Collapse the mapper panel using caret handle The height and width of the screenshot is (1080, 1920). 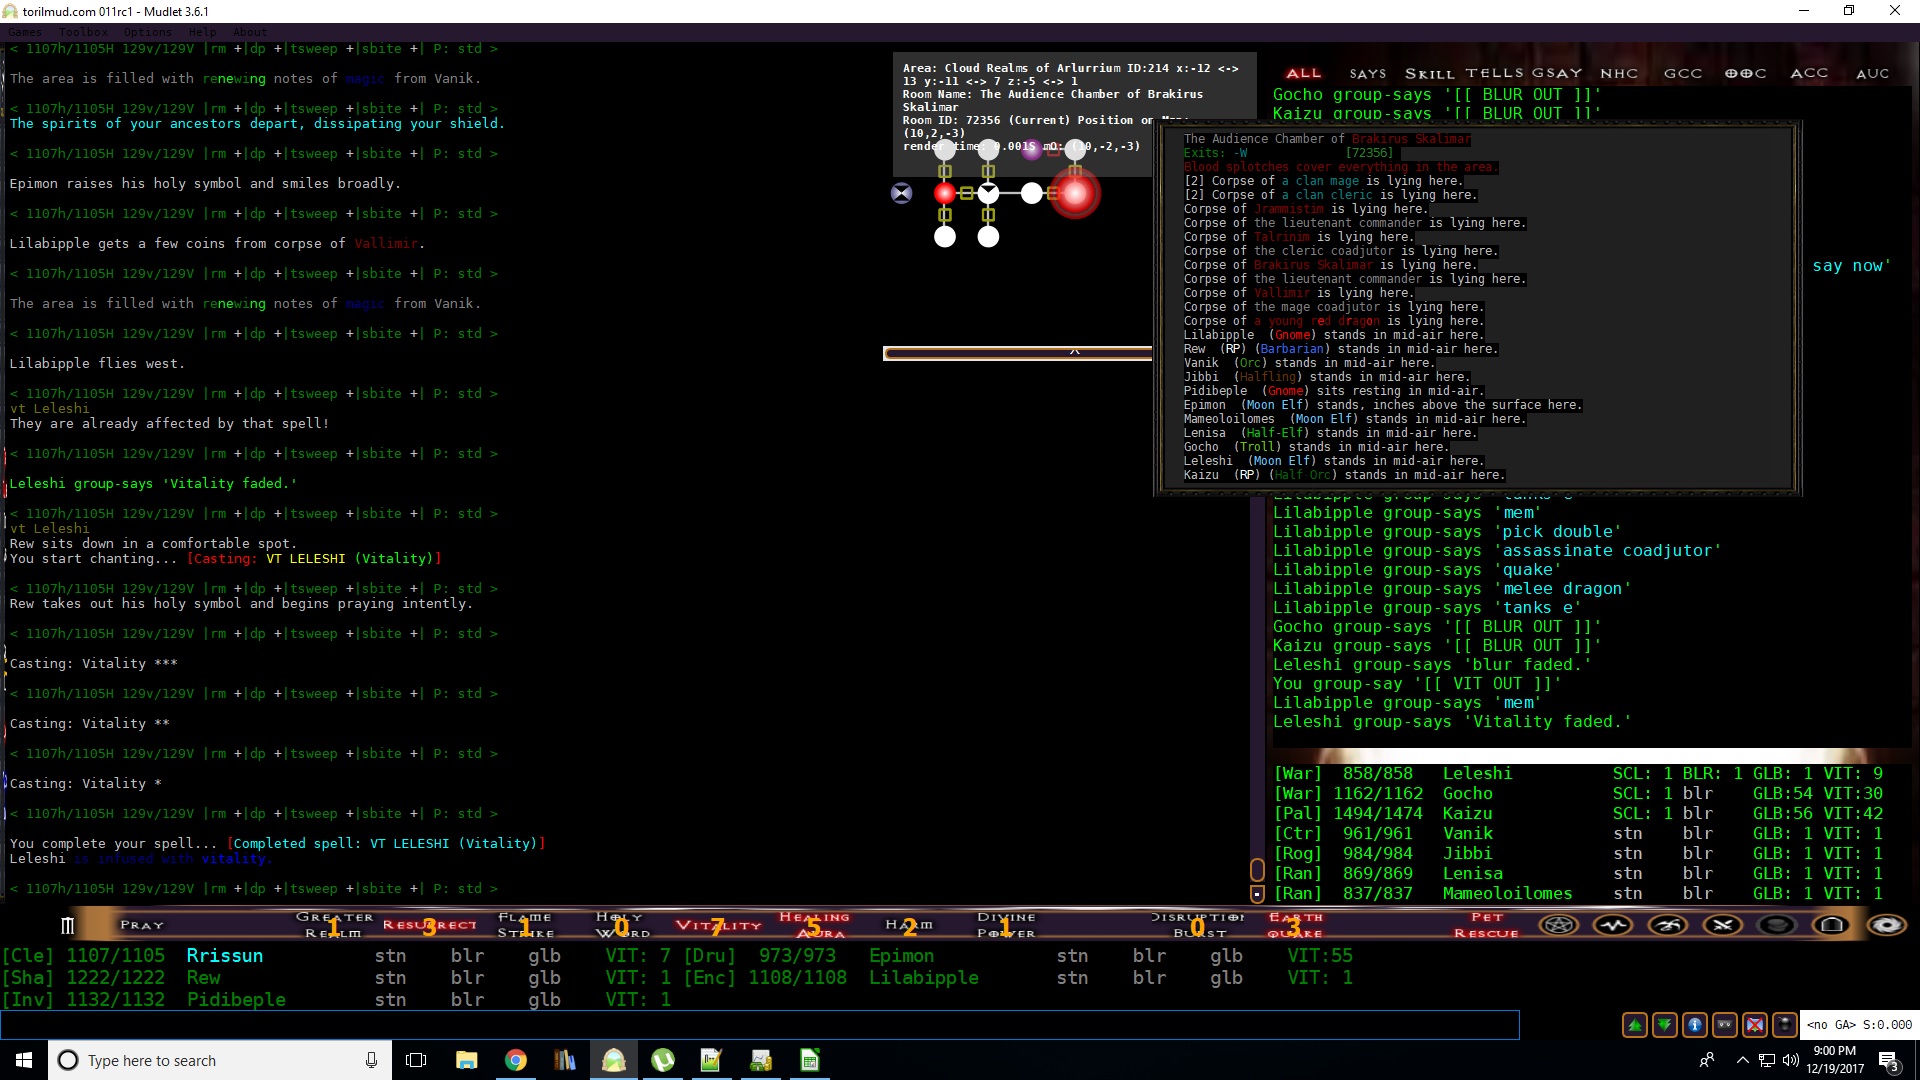point(1074,352)
